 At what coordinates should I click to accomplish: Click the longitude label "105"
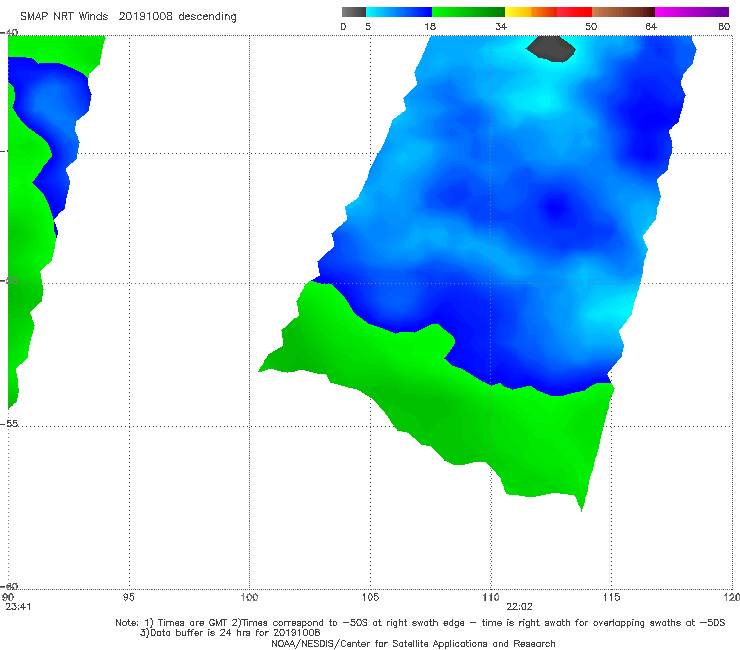(370, 597)
